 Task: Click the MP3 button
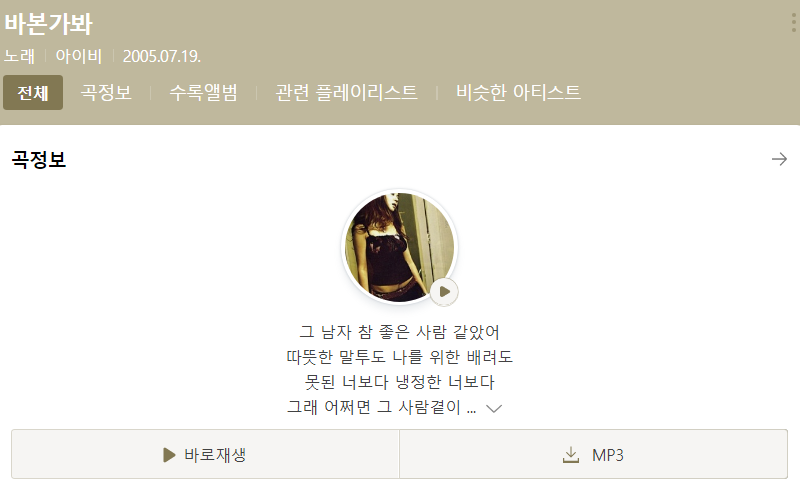pyautogui.click(x=594, y=454)
